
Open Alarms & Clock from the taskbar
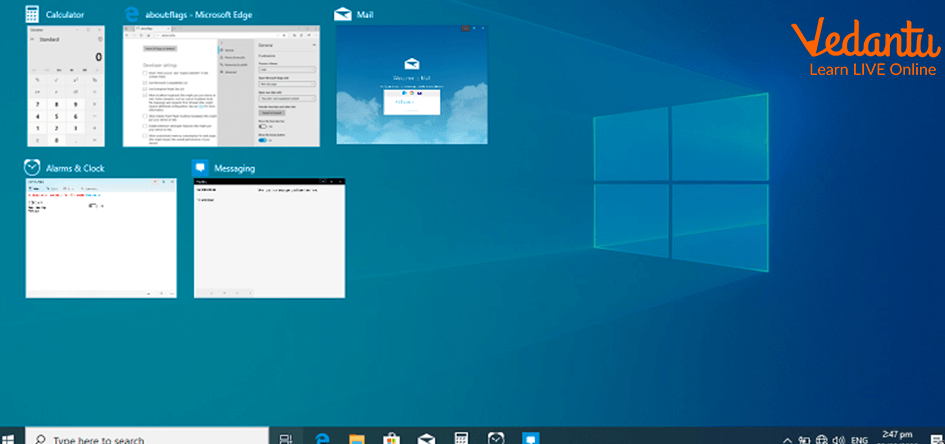pos(496,437)
